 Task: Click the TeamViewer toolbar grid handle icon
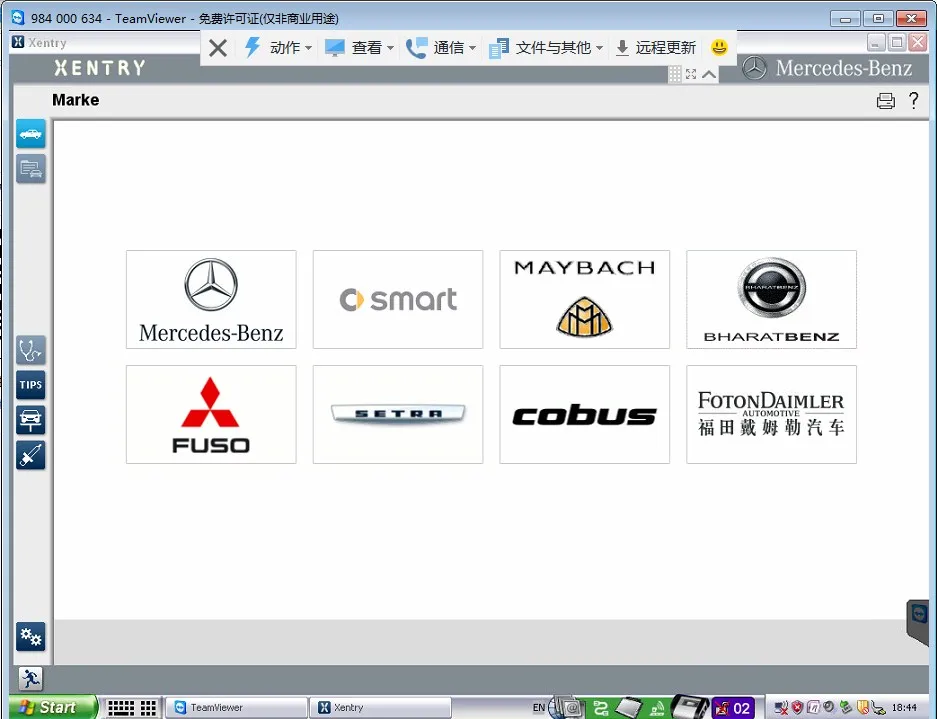(675, 74)
